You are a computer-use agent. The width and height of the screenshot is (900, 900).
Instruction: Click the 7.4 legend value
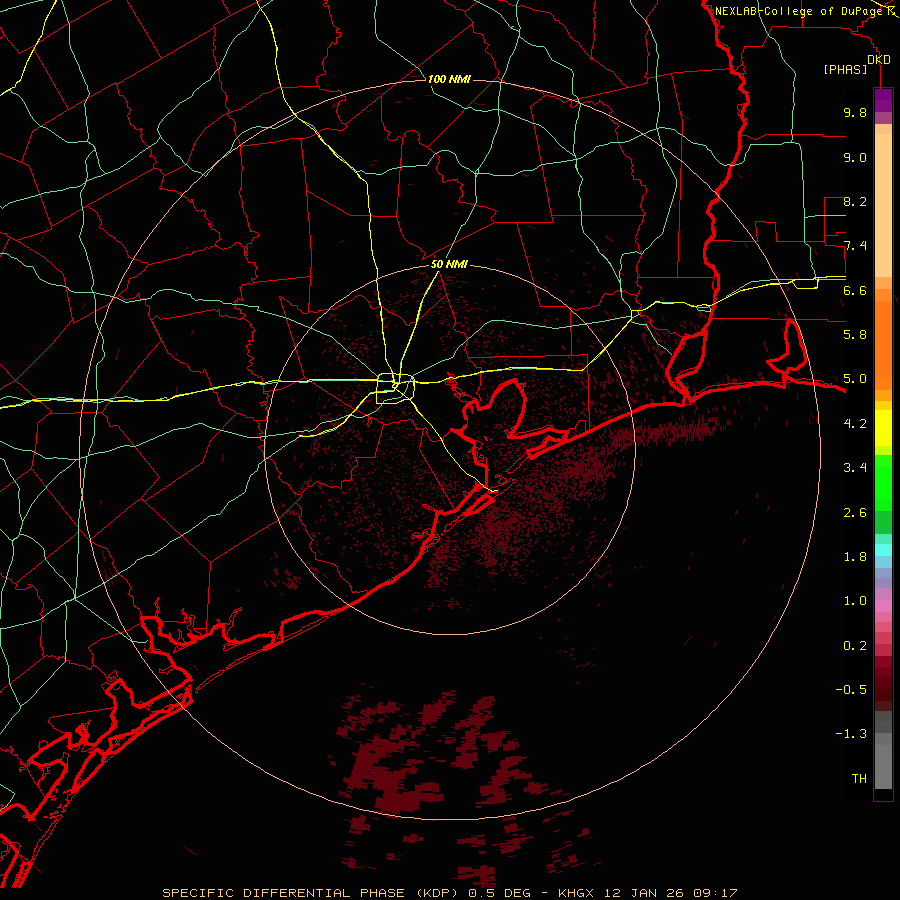(855, 246)
